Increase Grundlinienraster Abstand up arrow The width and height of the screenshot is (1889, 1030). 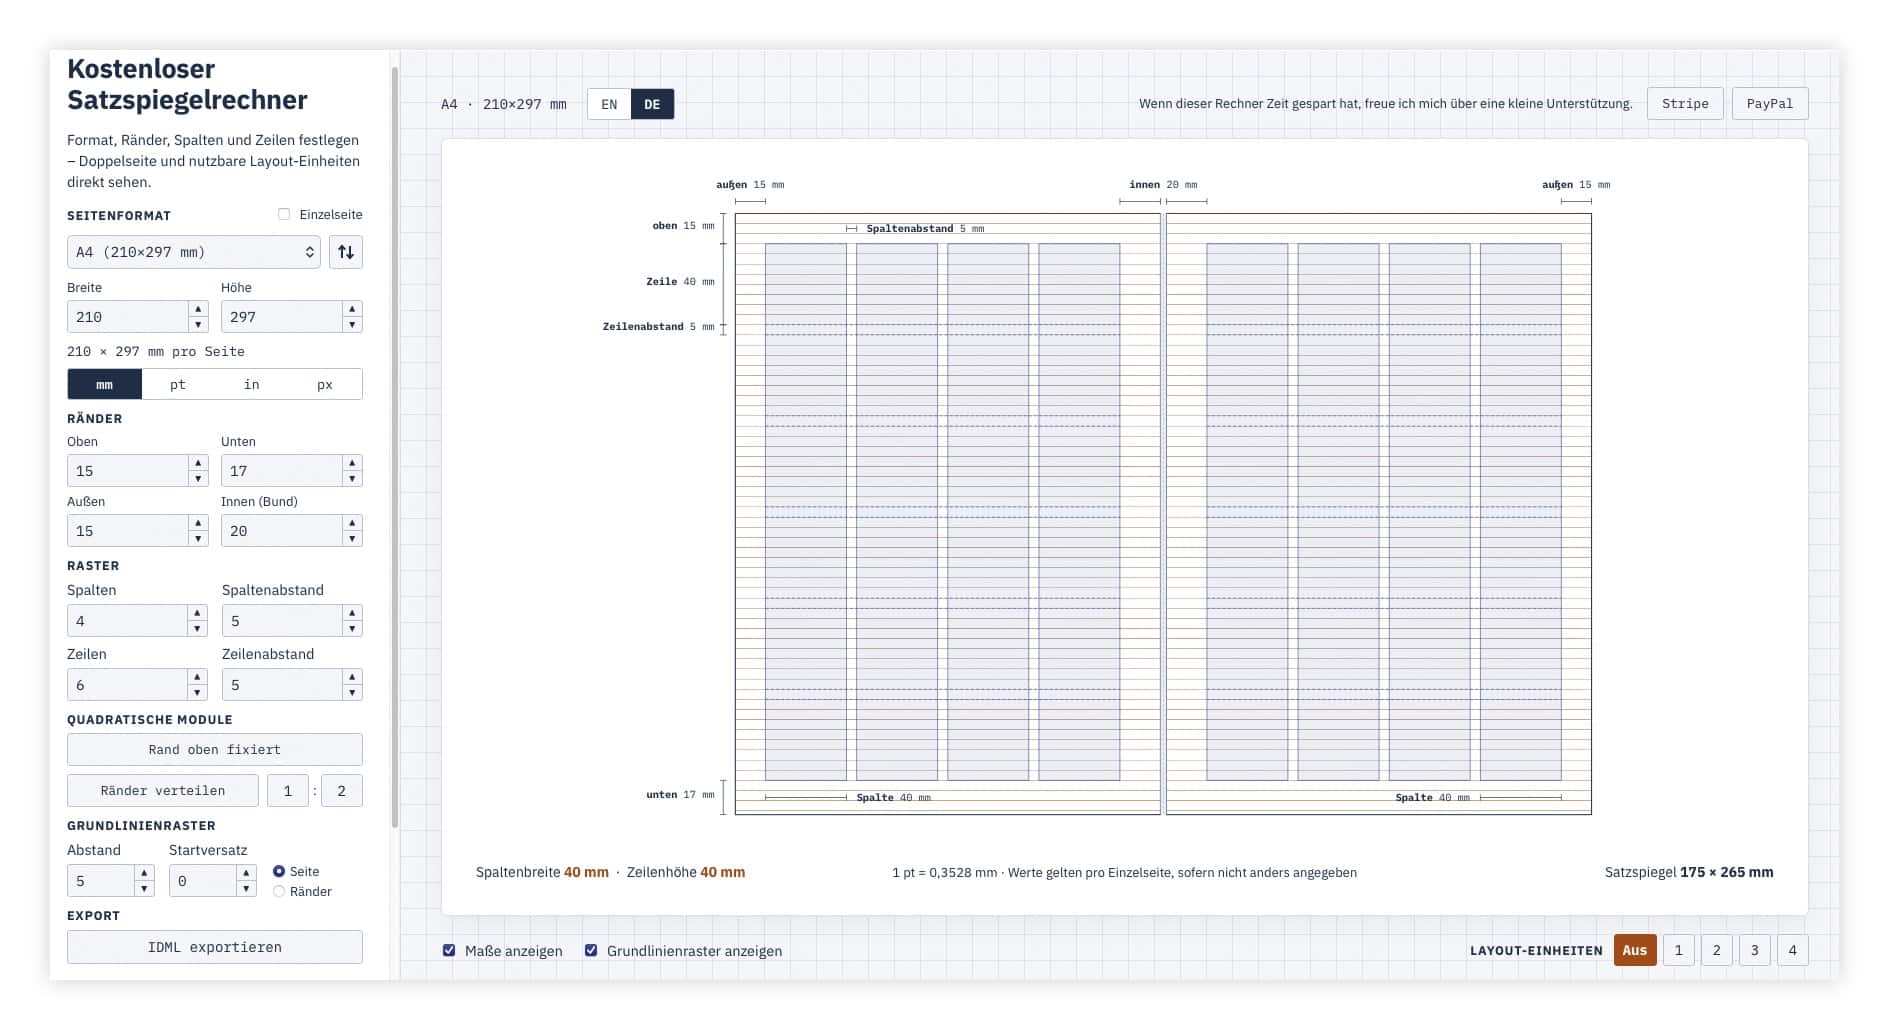(144, 873)
